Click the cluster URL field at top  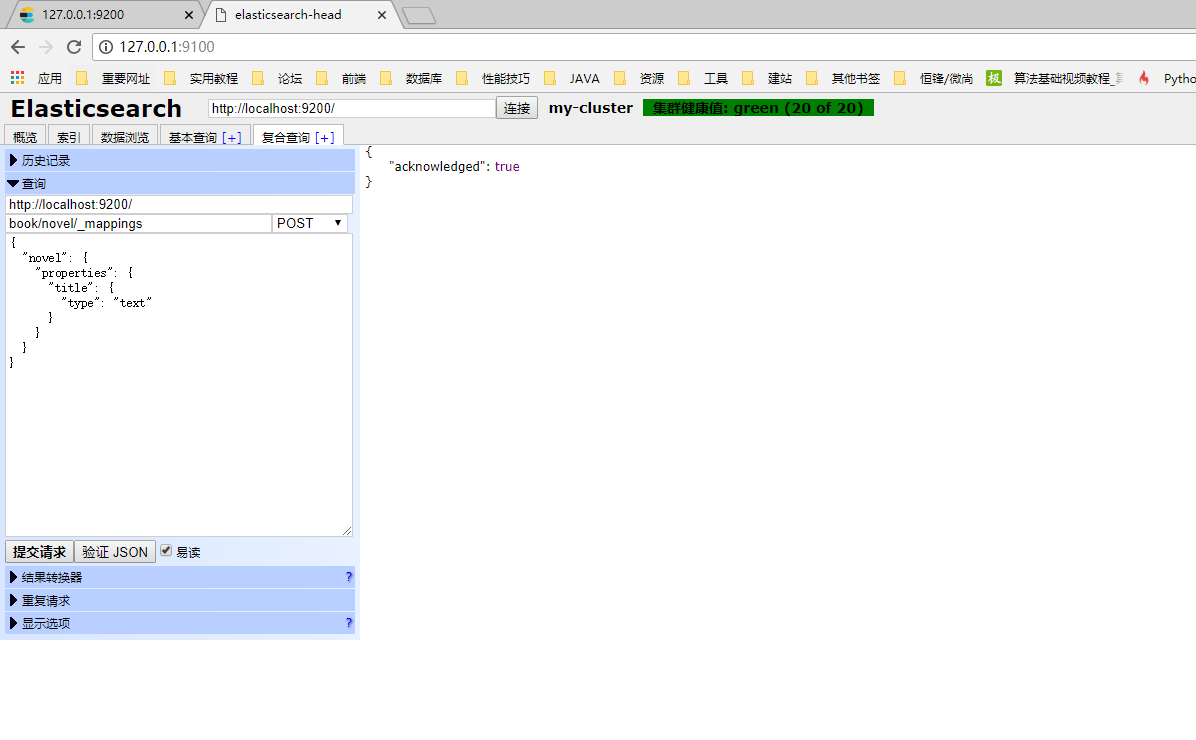[352, 108]
